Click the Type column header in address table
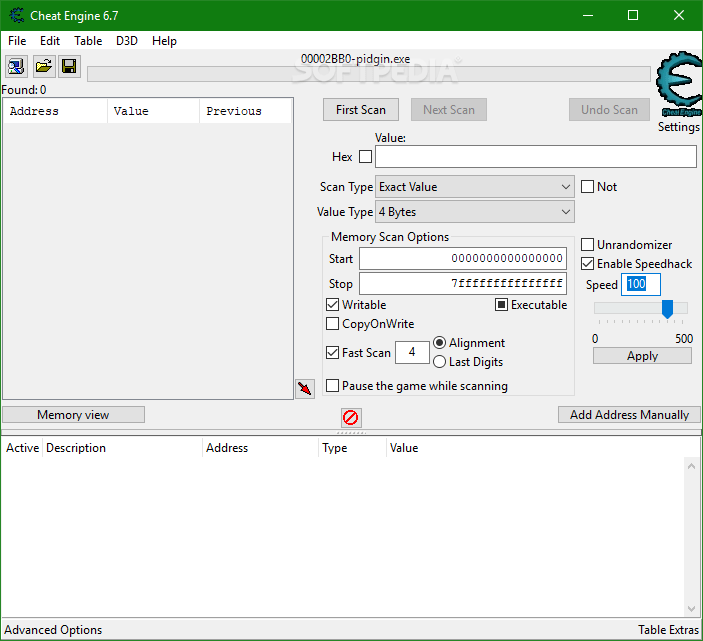 tap(352, 448)
